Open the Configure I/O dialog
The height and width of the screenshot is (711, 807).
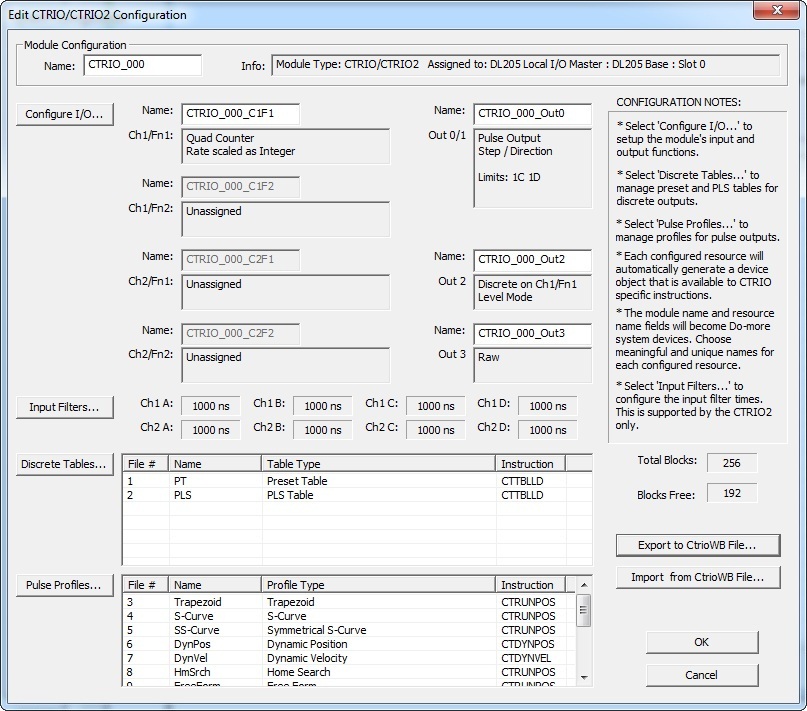coord(64,114)
